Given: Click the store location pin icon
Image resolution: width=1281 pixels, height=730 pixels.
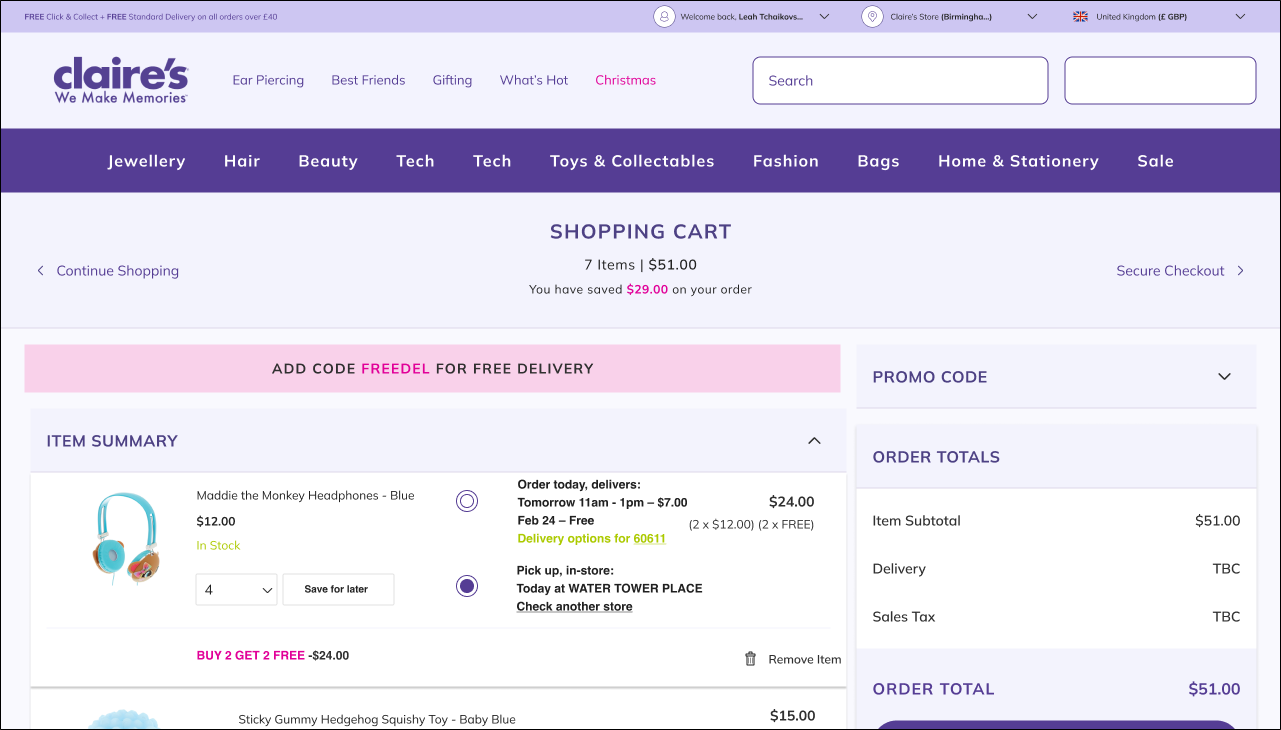Looking at the screenshot, I should pos(873,16).
